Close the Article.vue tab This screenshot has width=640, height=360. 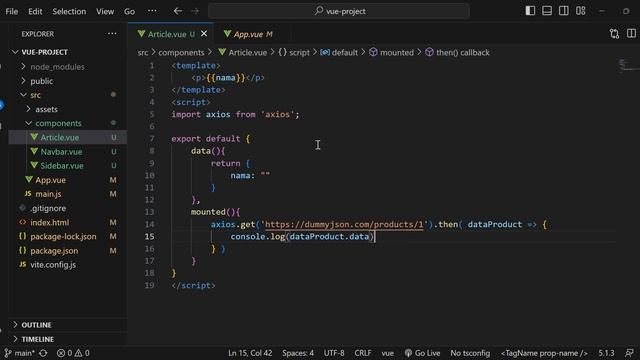pos(204,34)
